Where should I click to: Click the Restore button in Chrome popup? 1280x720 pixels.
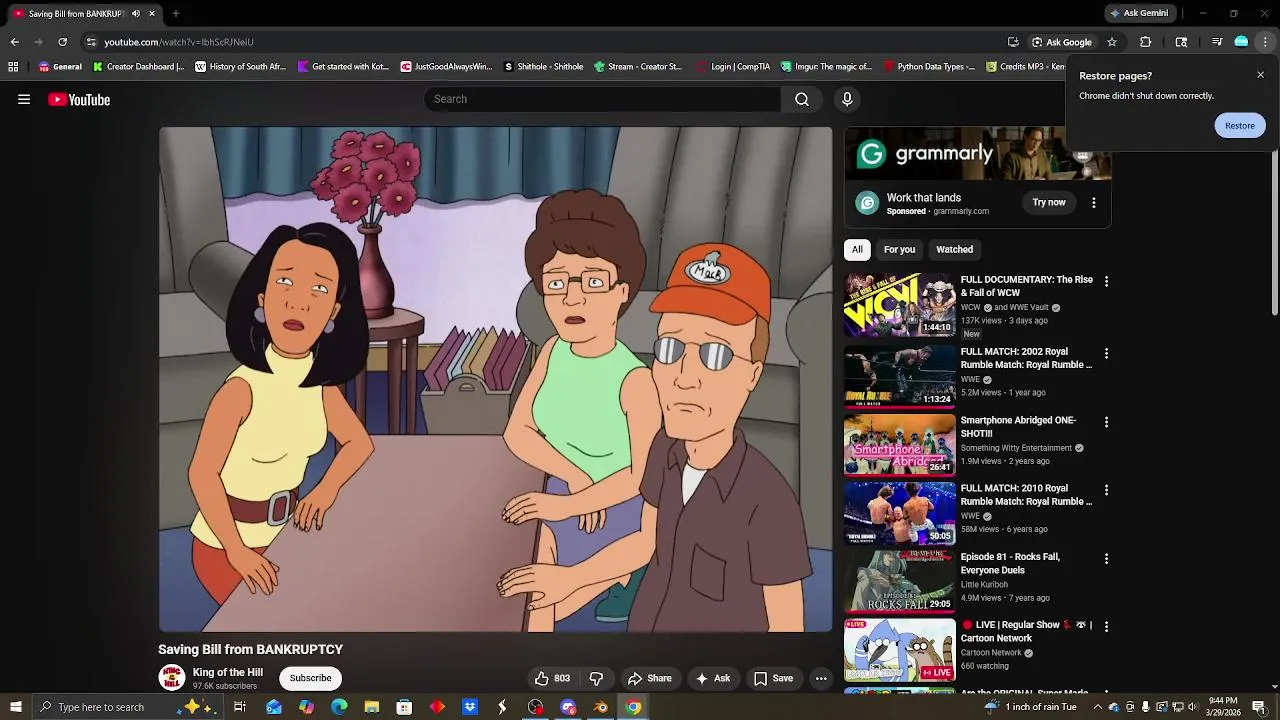tap(1240, 125)
